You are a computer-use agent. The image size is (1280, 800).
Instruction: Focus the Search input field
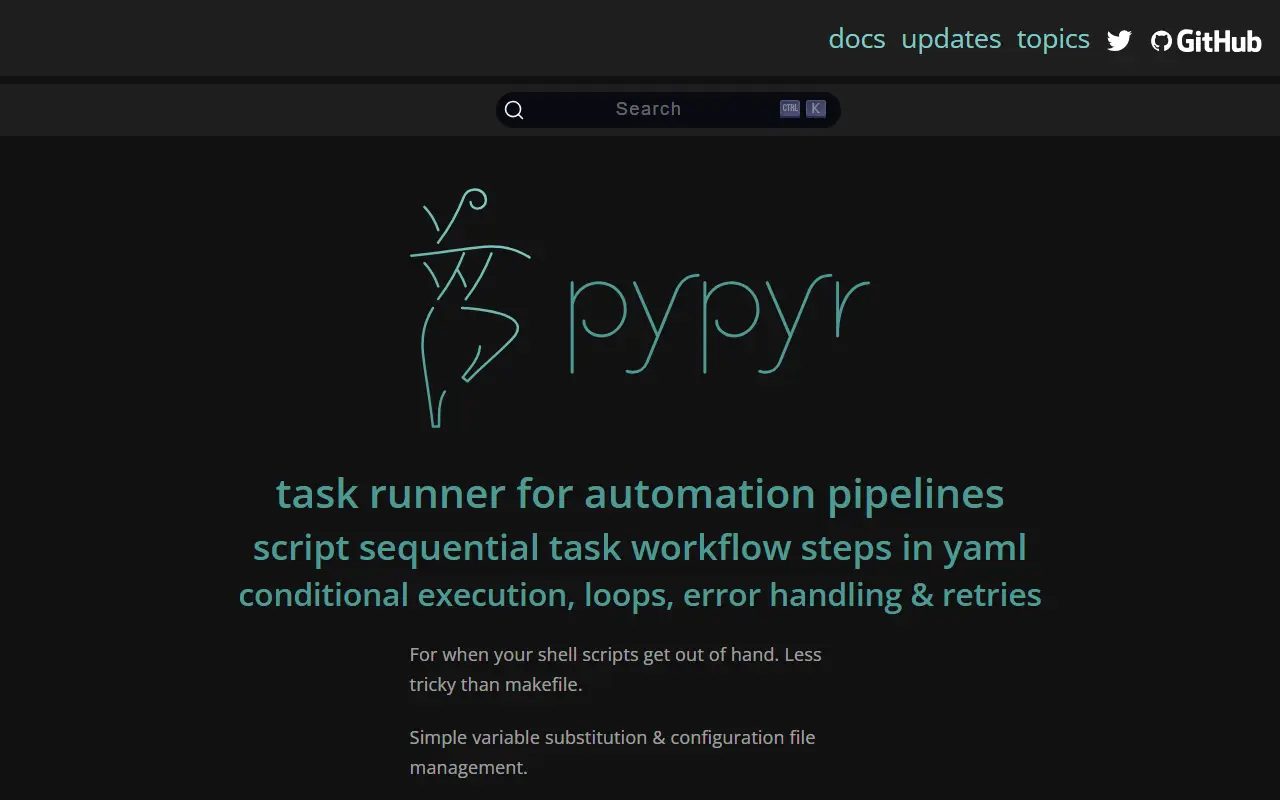coord(668,110)
